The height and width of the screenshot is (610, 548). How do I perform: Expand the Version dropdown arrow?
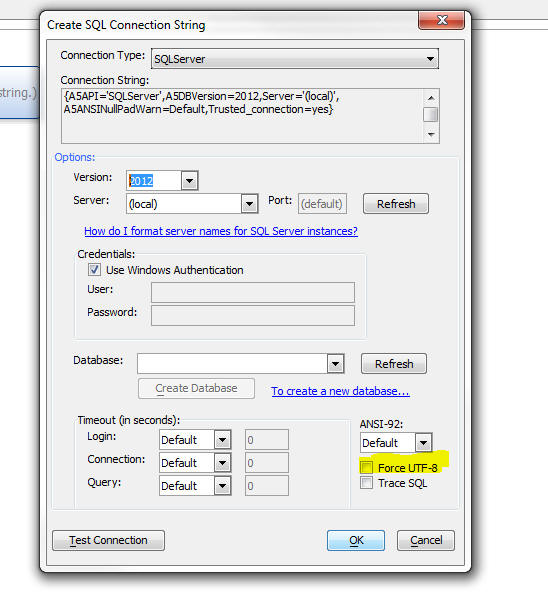coord(189,181)
